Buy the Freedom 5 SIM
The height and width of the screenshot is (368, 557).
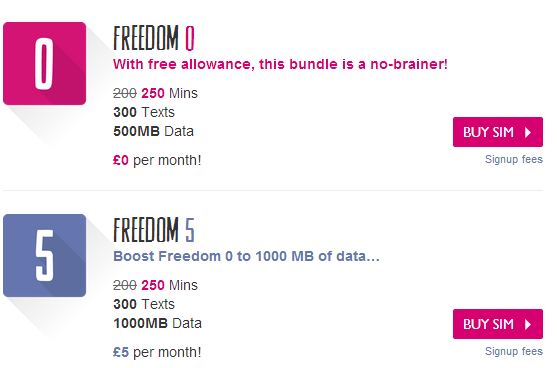point(498,324)
